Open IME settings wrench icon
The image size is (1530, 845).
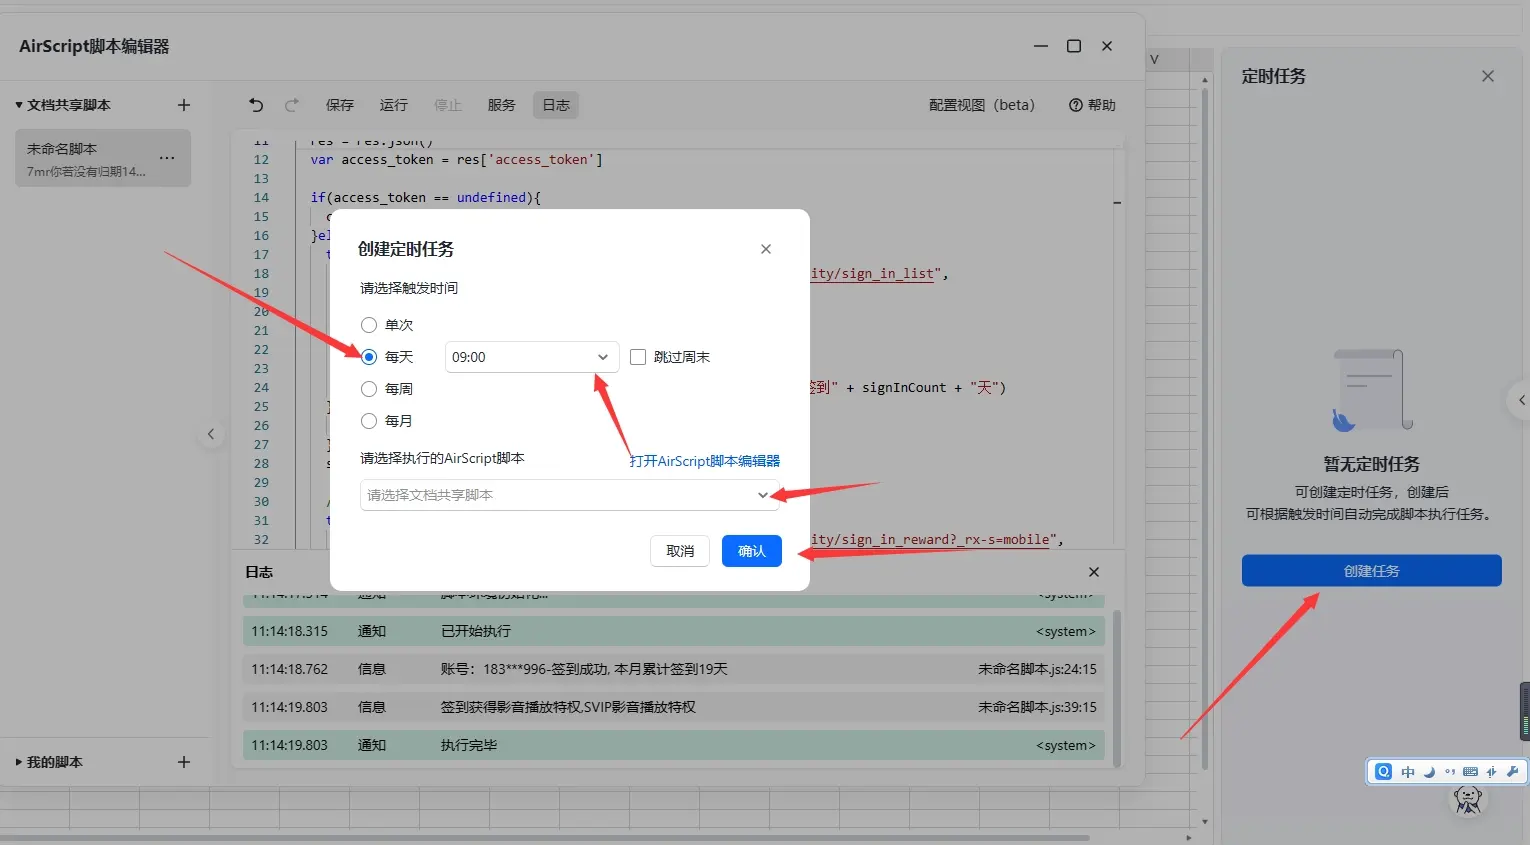(x=1512, y=772)
